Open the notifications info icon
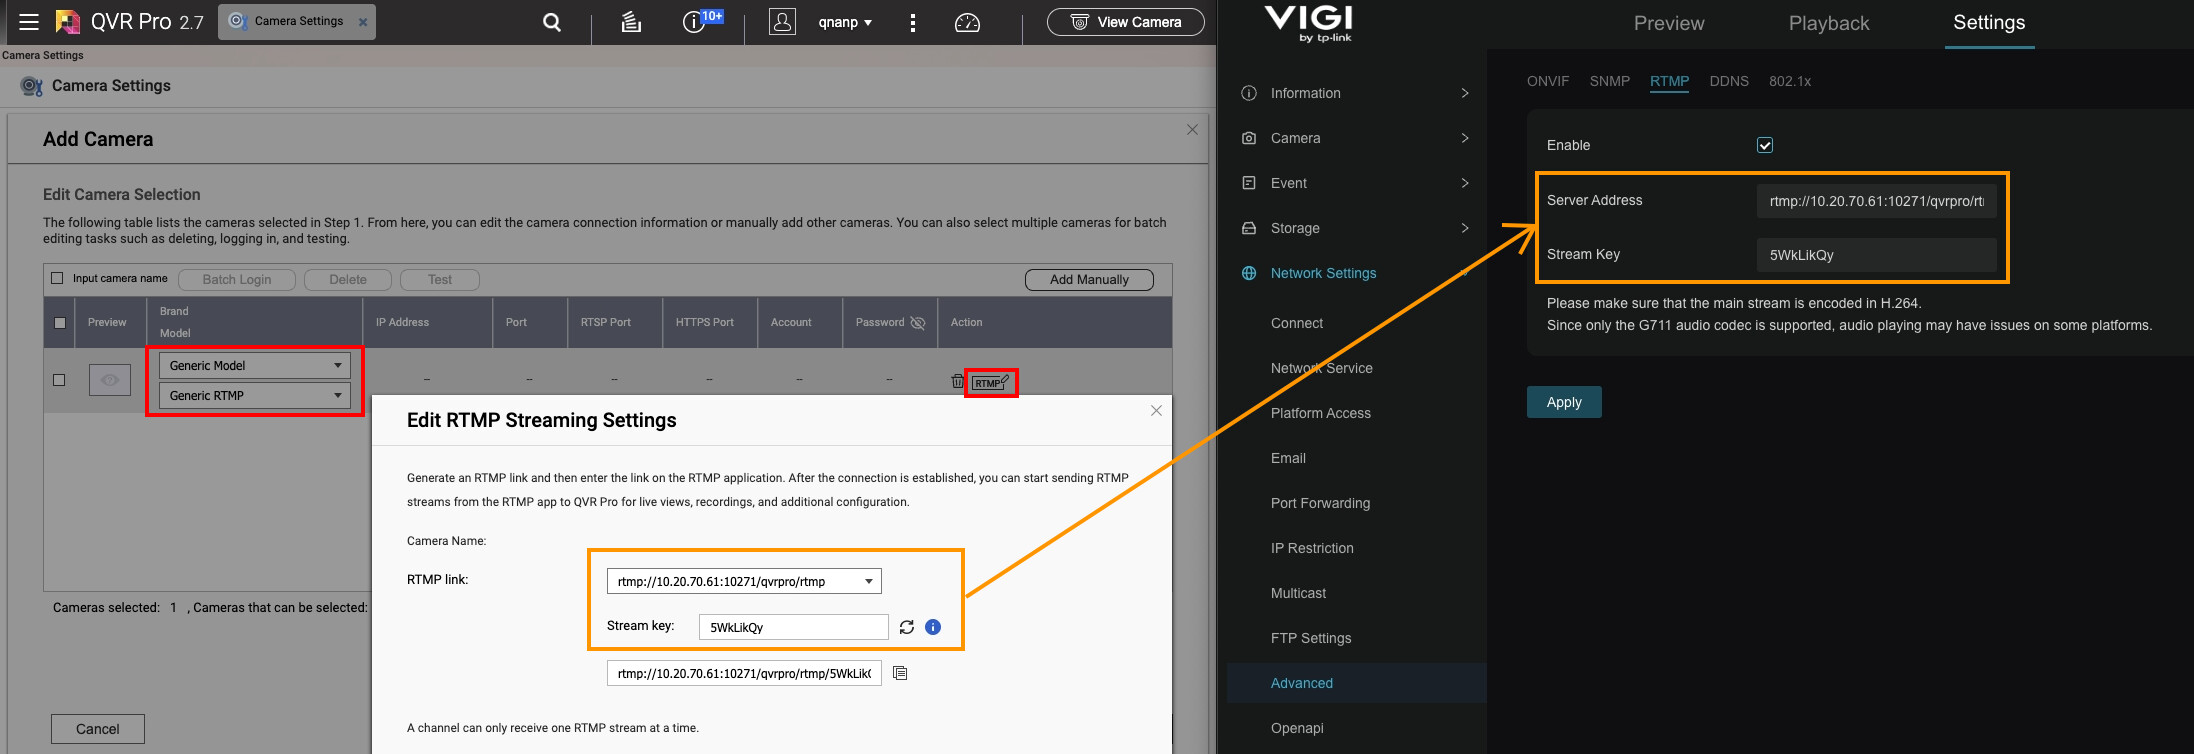The image size is (2194, 754). 694,22
